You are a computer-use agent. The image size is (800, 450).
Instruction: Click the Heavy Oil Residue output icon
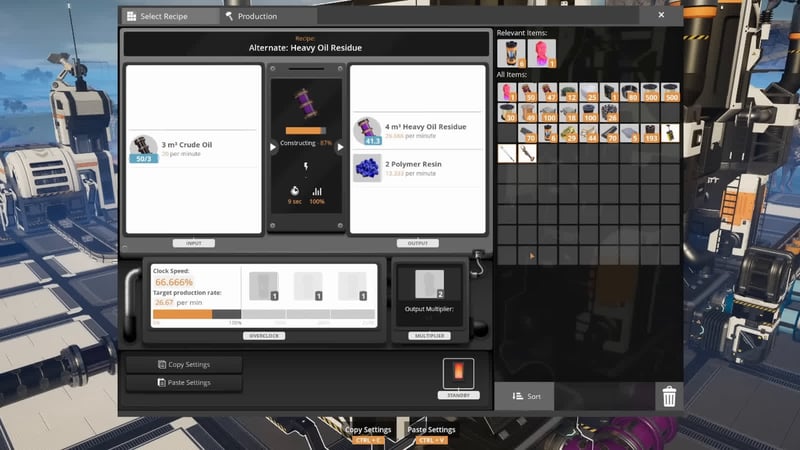(367, 131)
